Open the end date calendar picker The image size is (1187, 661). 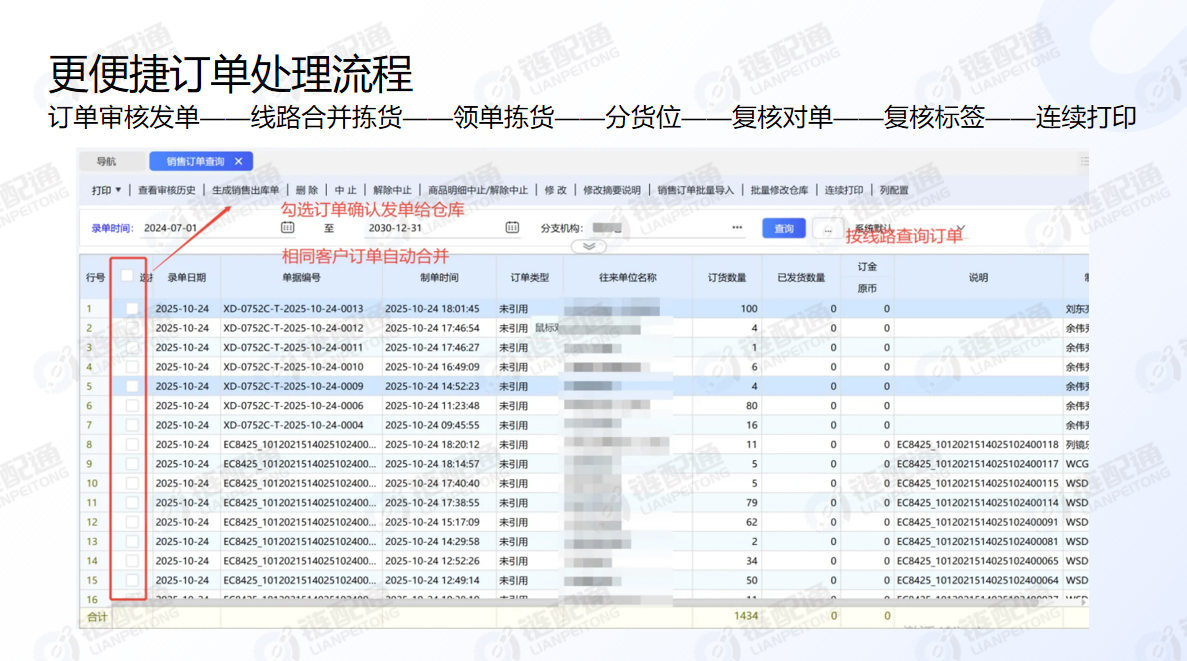[511, 228]
